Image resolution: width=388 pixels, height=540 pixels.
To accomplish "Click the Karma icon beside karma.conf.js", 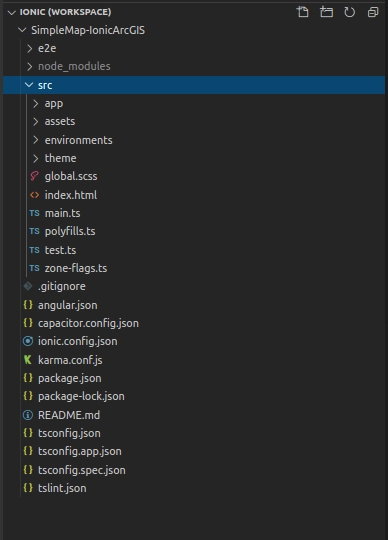I will pyautogui.click(x=28, y=360).
